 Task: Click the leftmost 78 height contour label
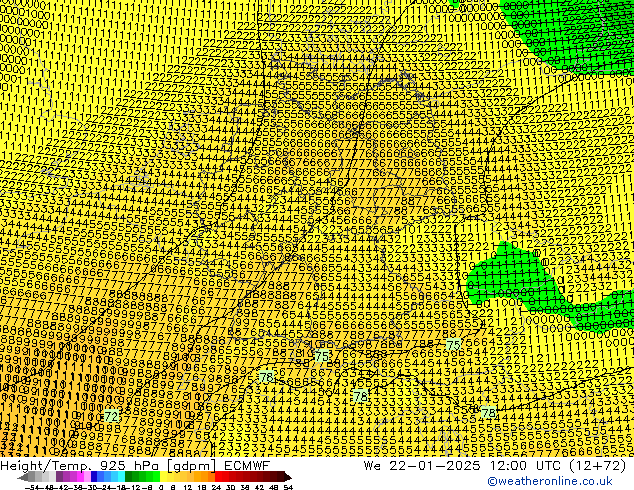click(x=266, y=377)
